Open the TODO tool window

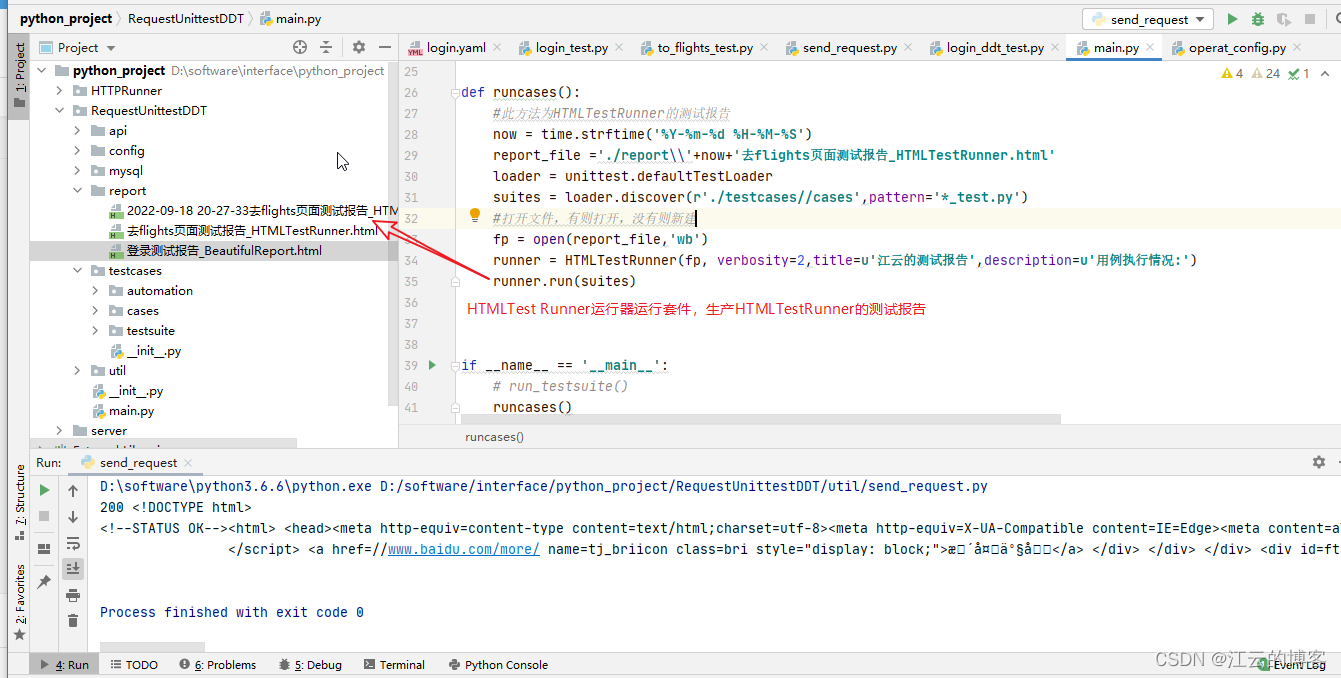click(134, 665)
